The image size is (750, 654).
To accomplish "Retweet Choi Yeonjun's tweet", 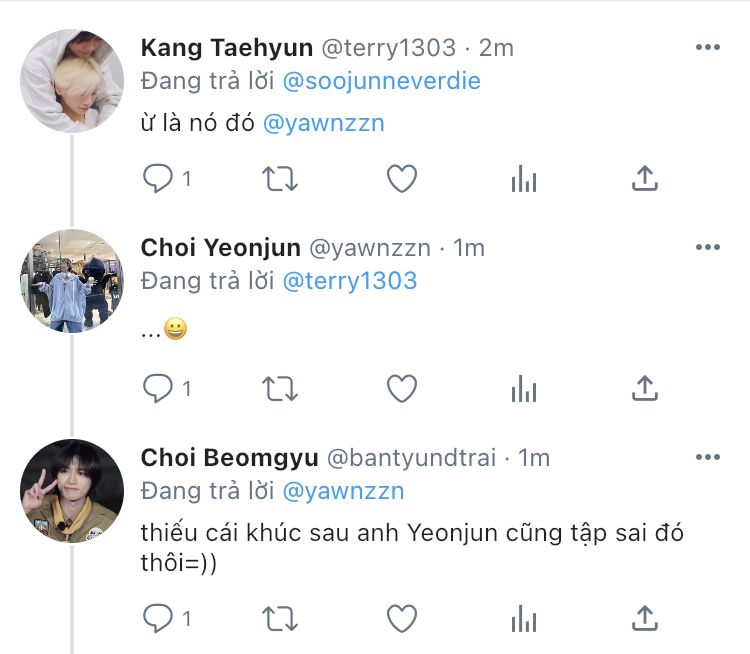I will [280, 388].
